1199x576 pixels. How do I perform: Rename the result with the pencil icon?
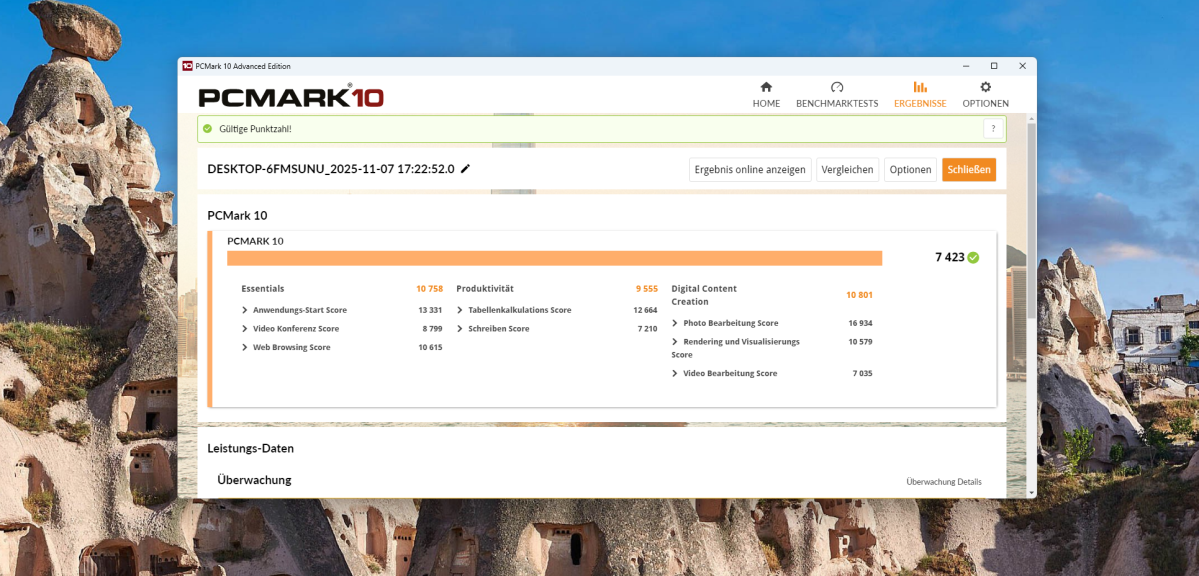pyautogui.click(x=464, y=169)
